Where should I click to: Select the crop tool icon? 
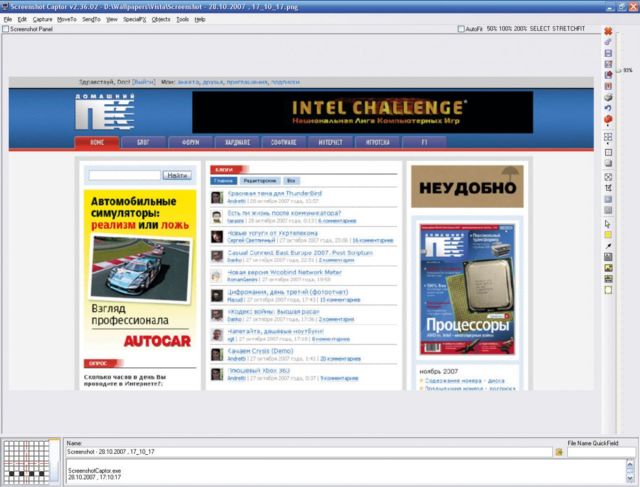[x=608, y=188]
